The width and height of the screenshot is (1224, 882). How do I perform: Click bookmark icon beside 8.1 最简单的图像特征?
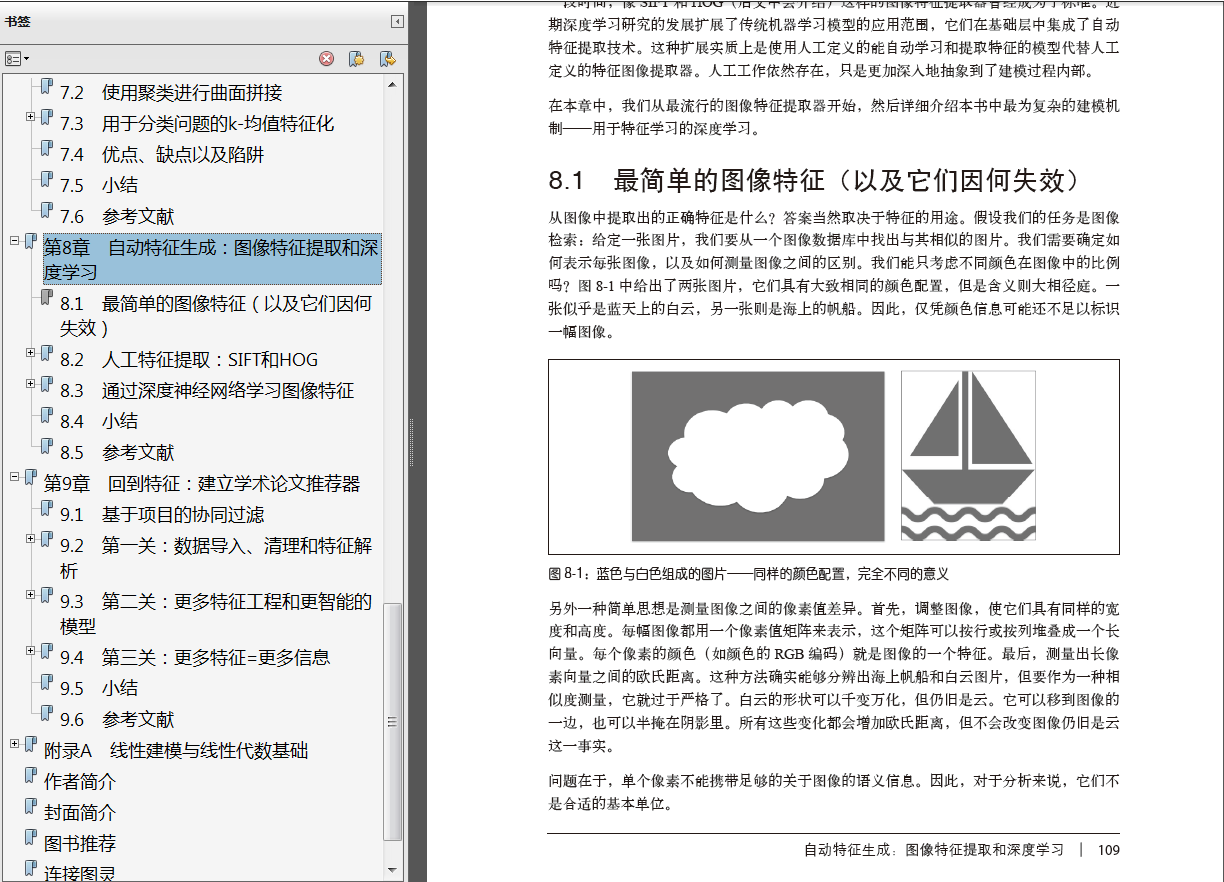46,298
